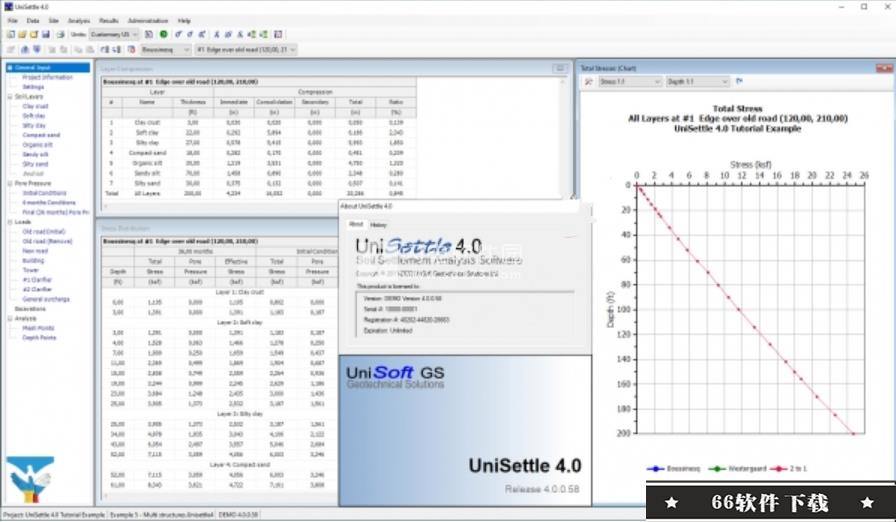Click the flag icon right of Depth dropdown

tap(739, 82)
